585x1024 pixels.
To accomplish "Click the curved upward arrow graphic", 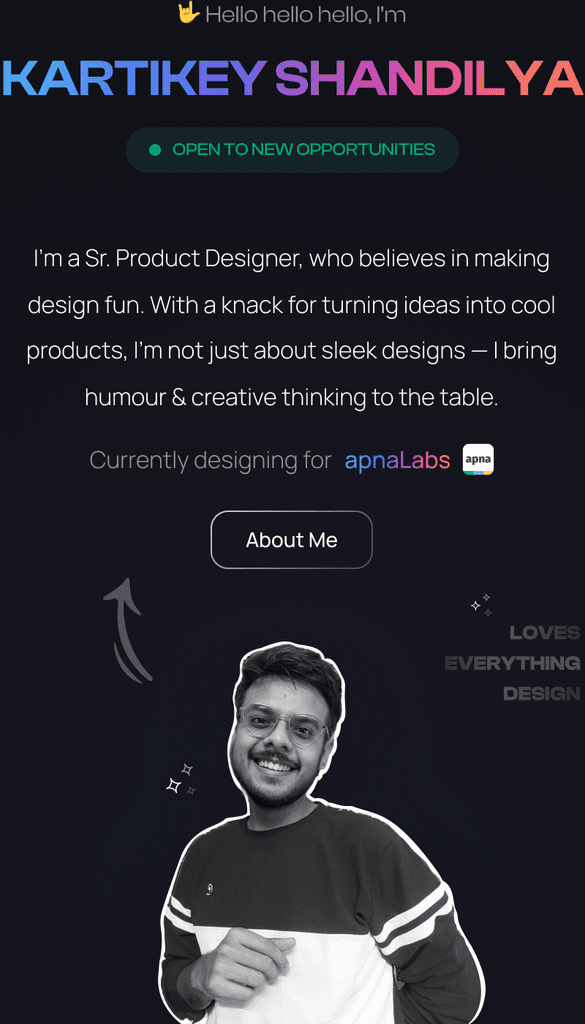I will click(127, 630).
